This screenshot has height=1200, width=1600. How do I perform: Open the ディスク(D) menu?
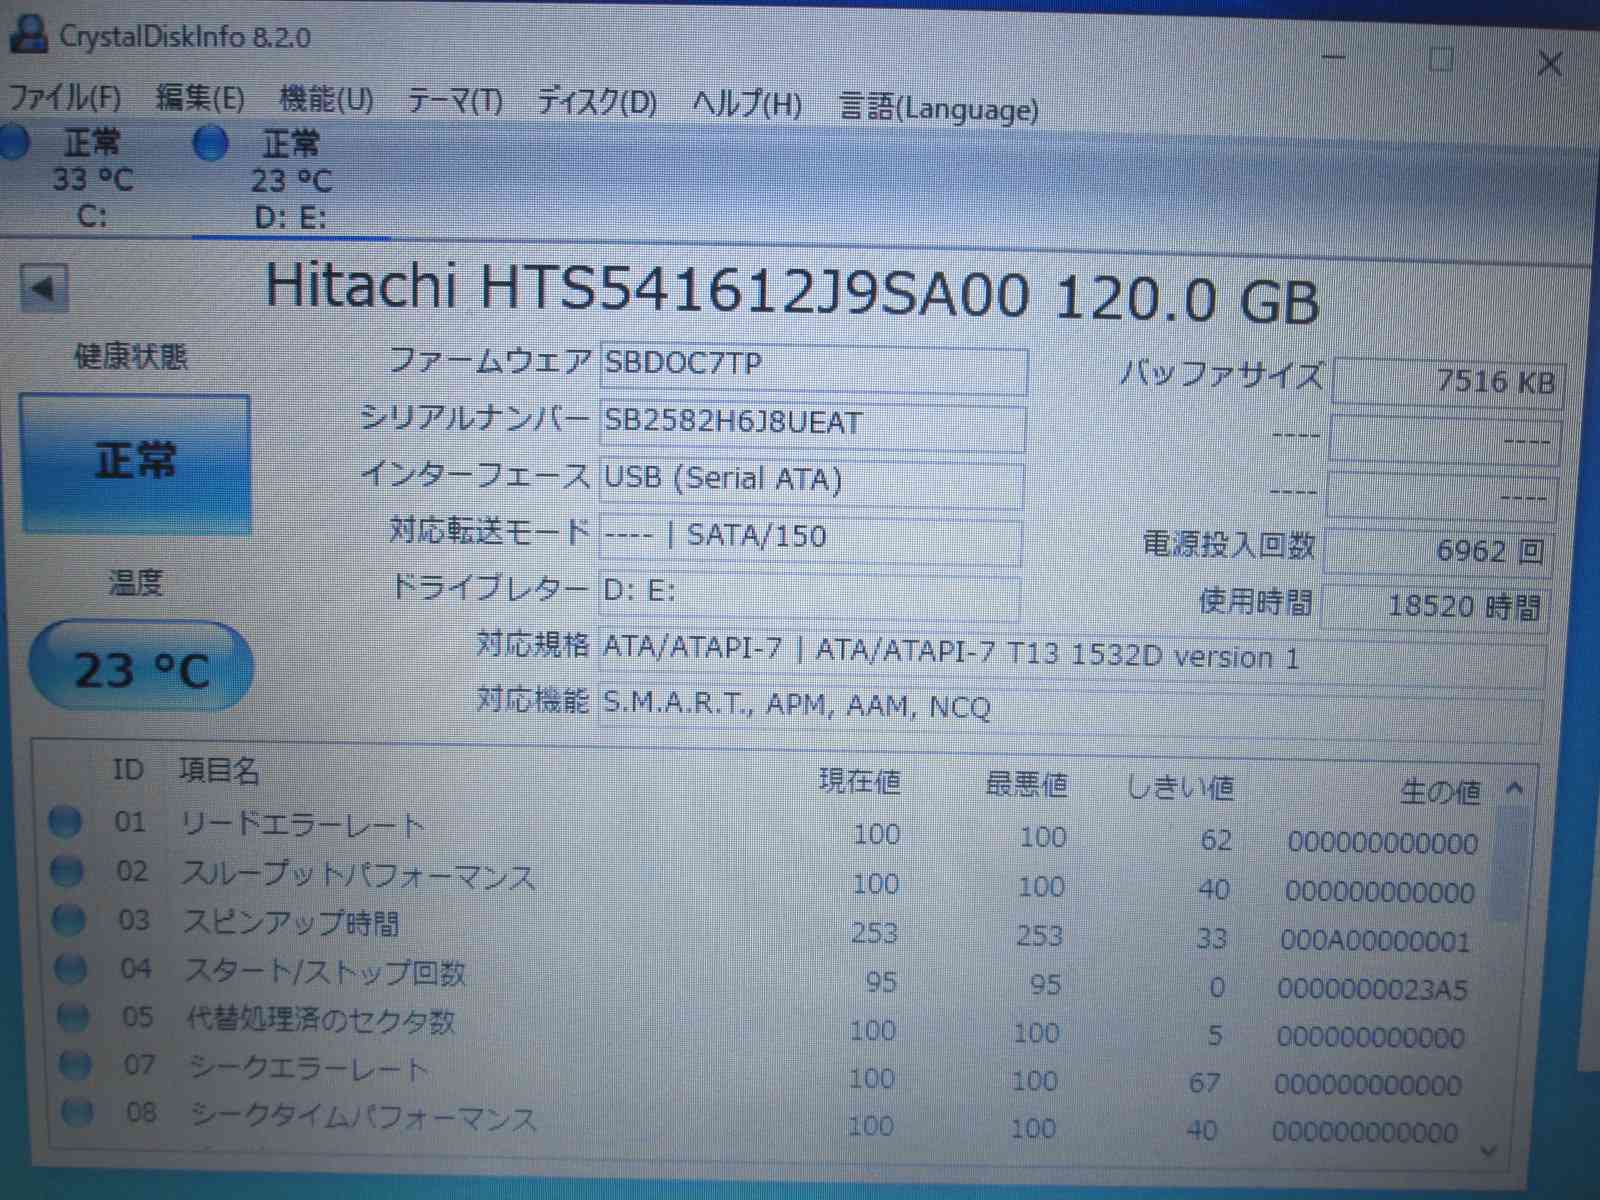(597, 102)
